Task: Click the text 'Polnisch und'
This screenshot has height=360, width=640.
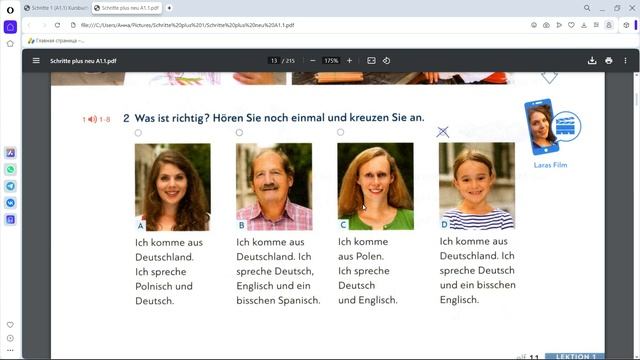Action: [164, 287]
